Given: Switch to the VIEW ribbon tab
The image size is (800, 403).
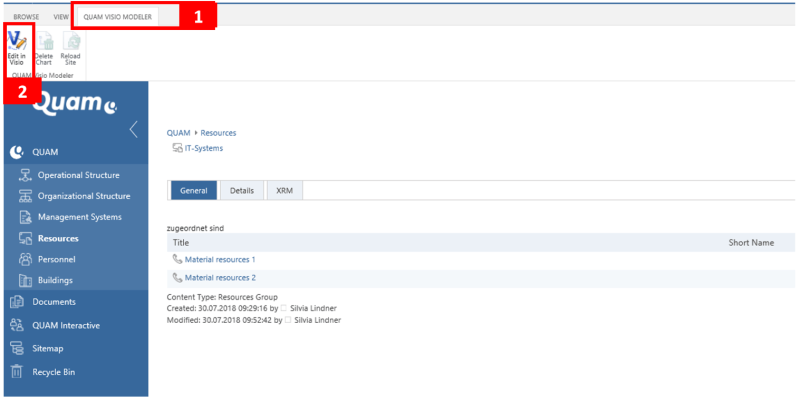Looking at the screenshot, I should click(61, 17).
